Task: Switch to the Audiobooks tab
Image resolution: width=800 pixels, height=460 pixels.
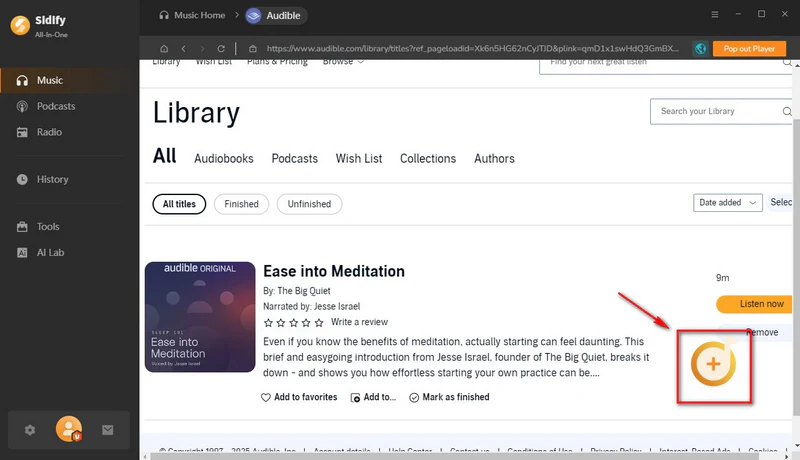Action: (223, 159)
